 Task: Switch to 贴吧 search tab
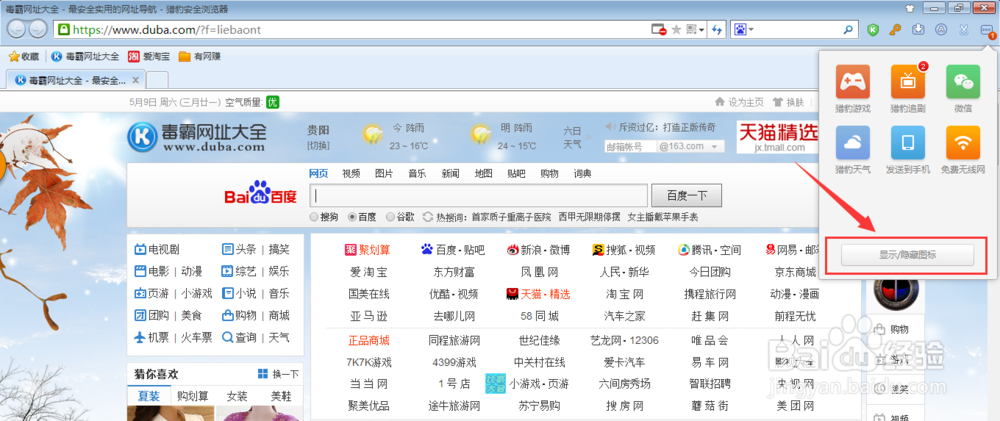517,174
